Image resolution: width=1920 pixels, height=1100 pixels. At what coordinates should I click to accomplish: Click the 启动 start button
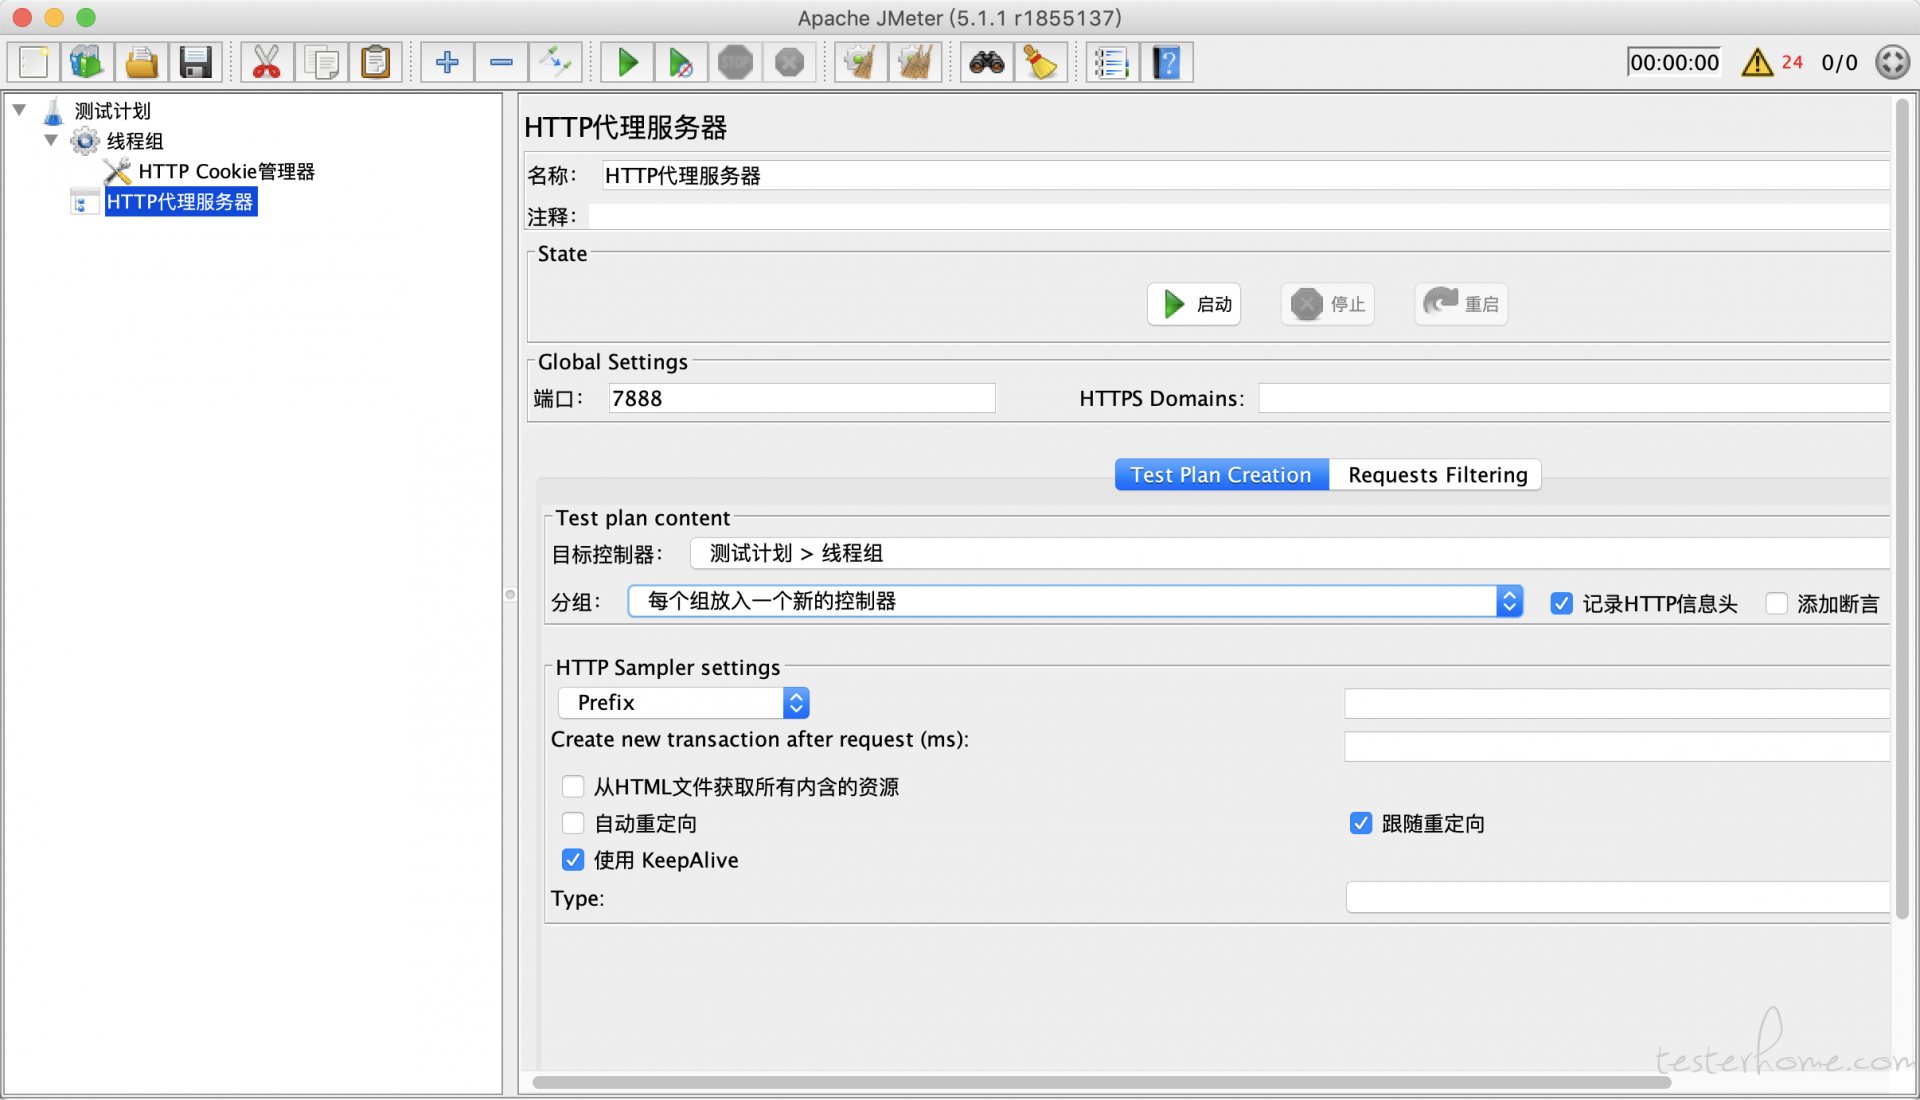tap(1194, 304)
